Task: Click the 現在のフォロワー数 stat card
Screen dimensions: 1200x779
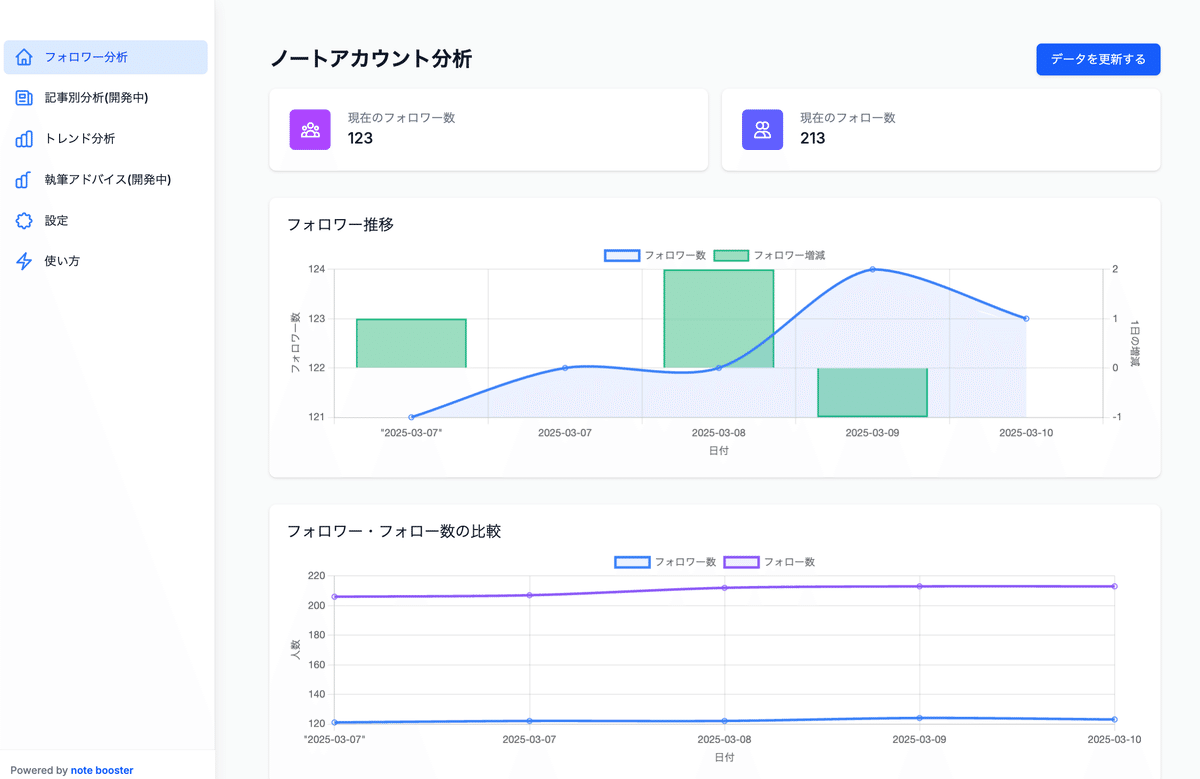Action: click(489, 129)
